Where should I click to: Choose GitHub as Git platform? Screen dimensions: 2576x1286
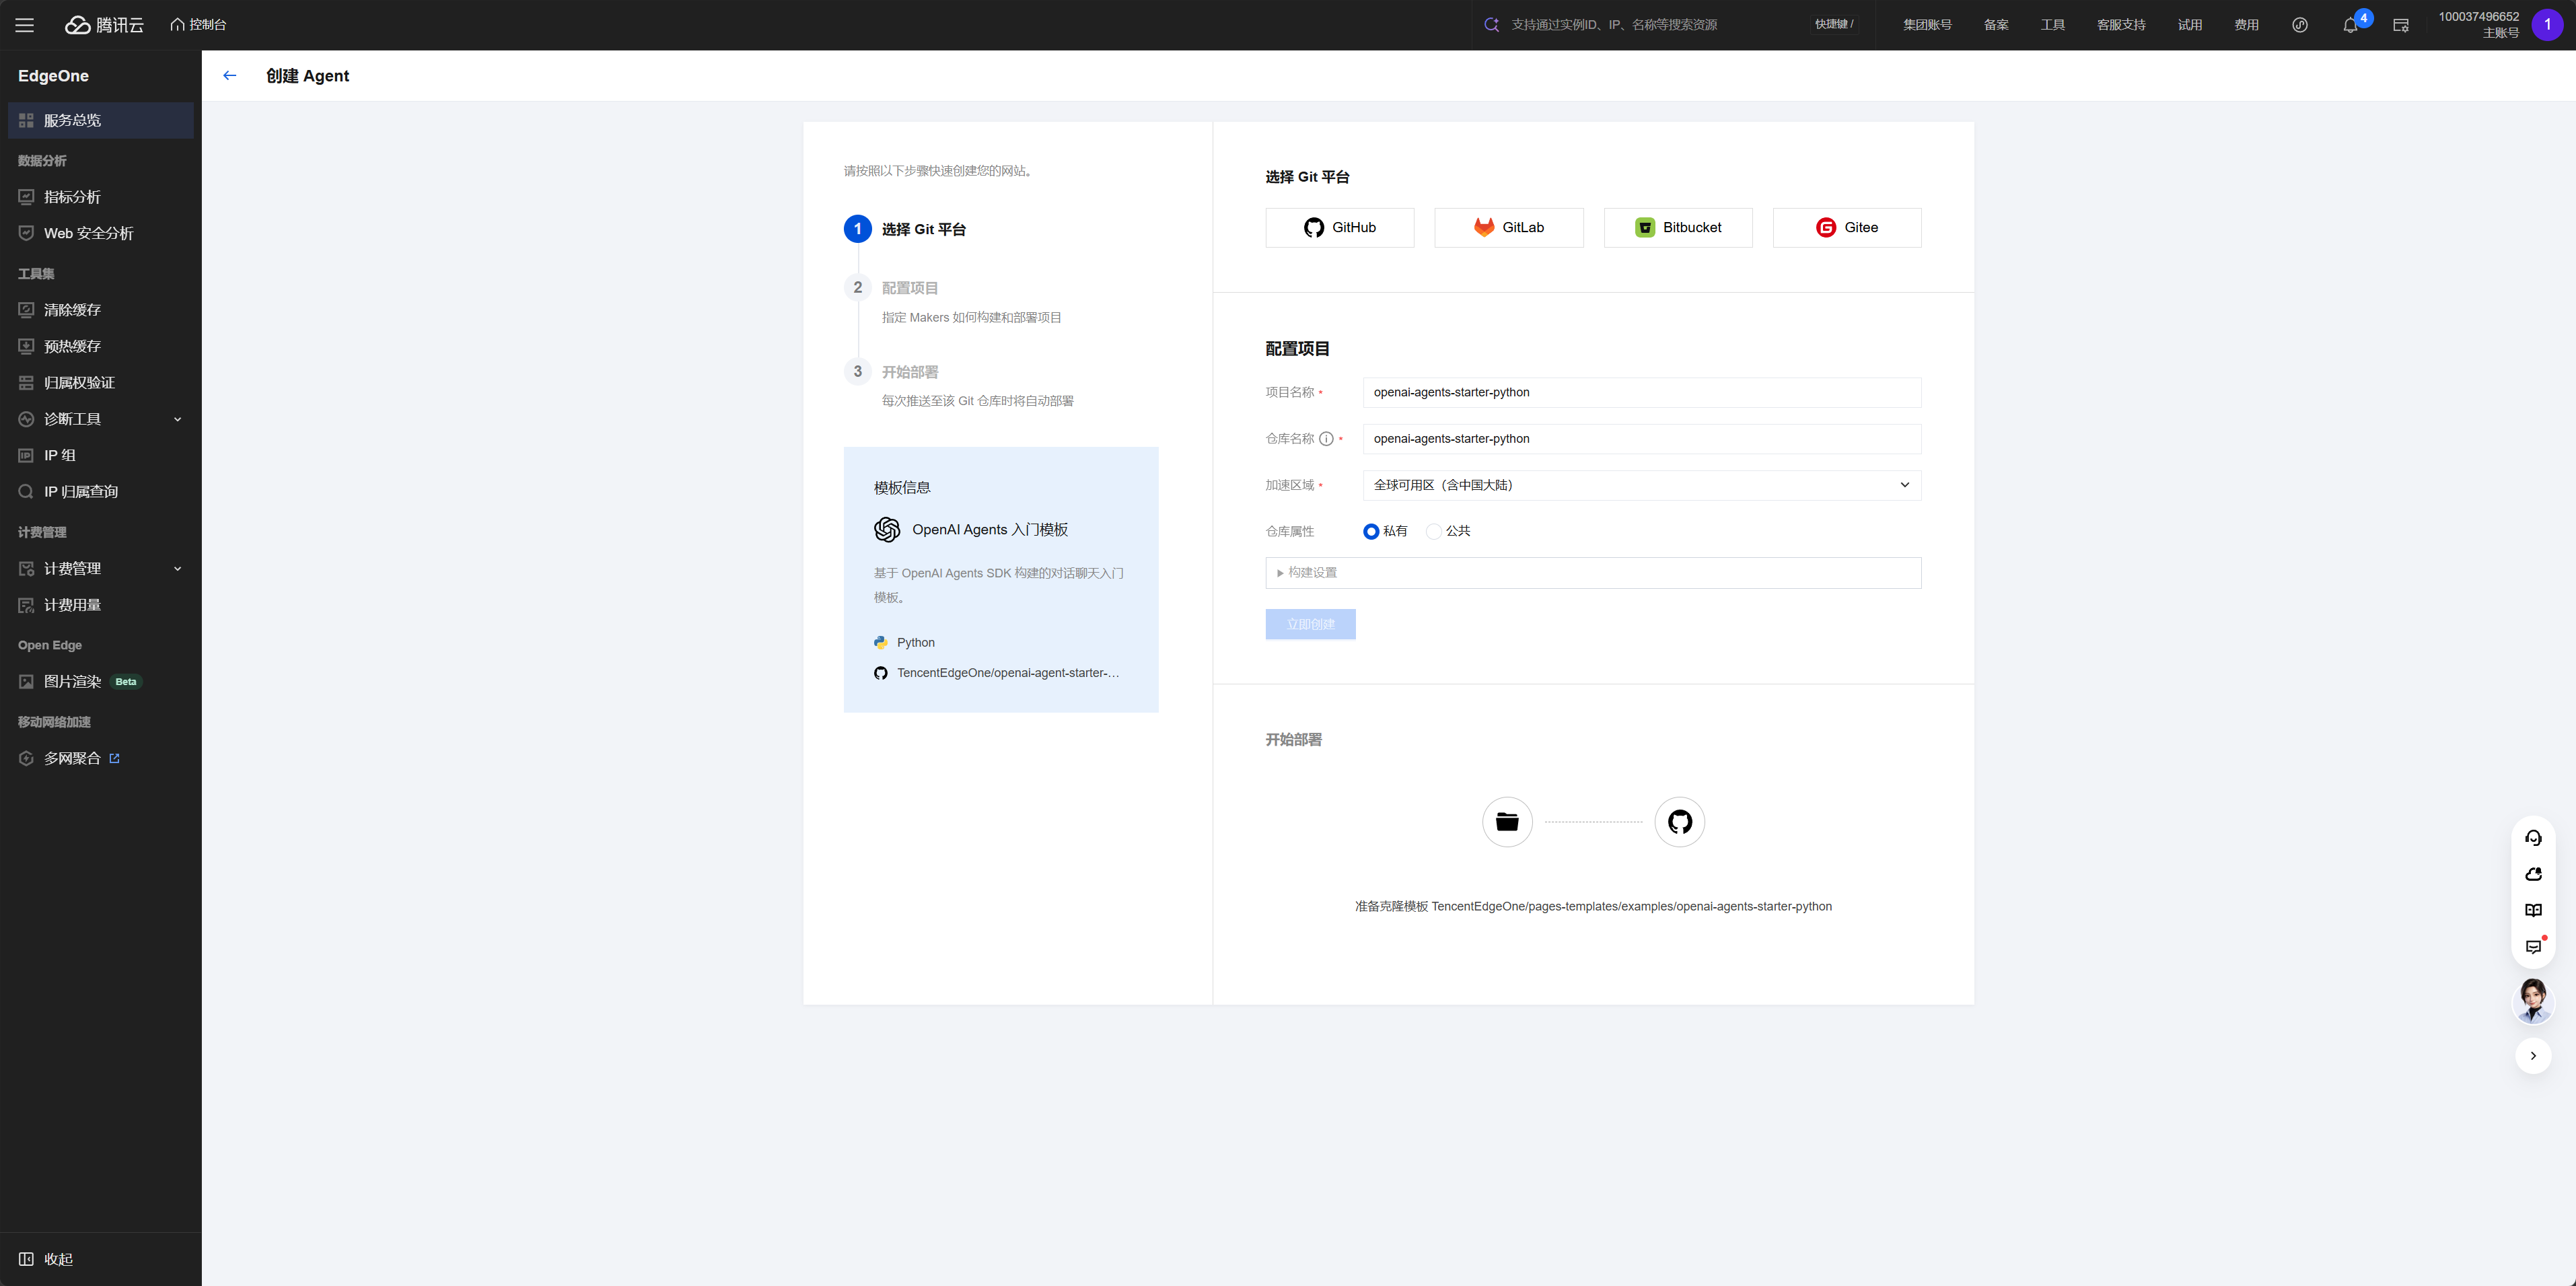1339,228
